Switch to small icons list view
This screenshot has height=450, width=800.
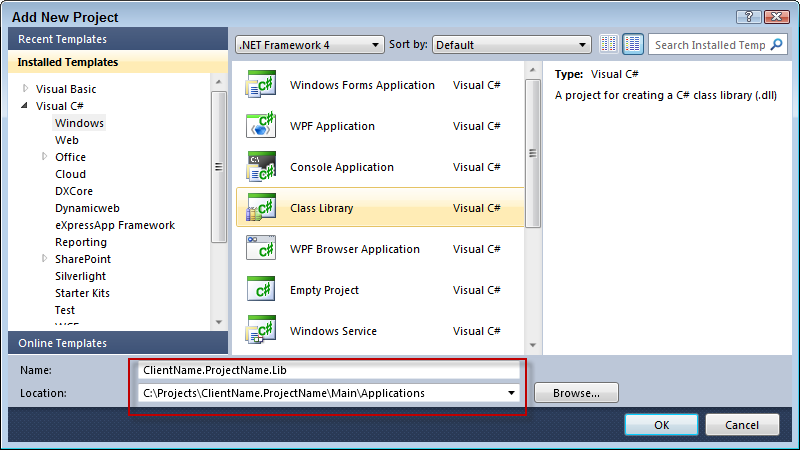pyautogui.click(x=609, y=45)
